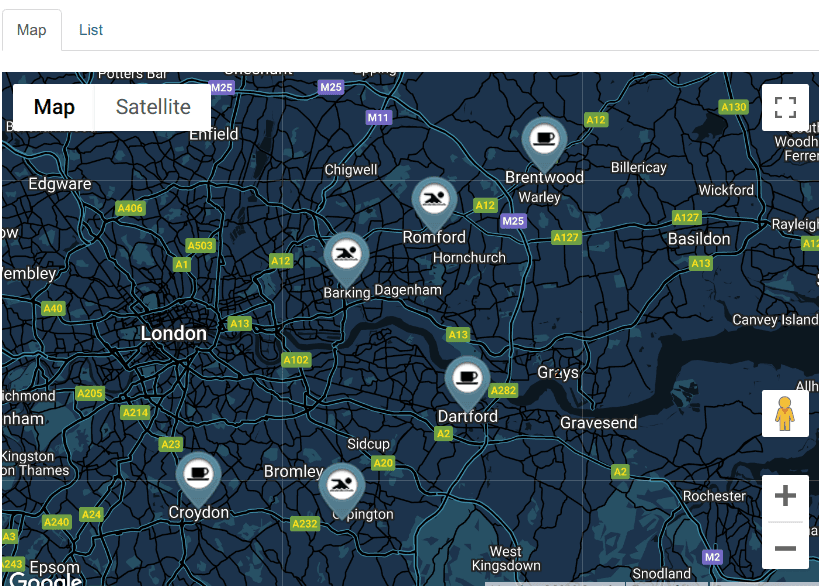Viewport: 819px width, 586px height.
Task: Click the Canvey Island label
Action: (x=775, y=320)
